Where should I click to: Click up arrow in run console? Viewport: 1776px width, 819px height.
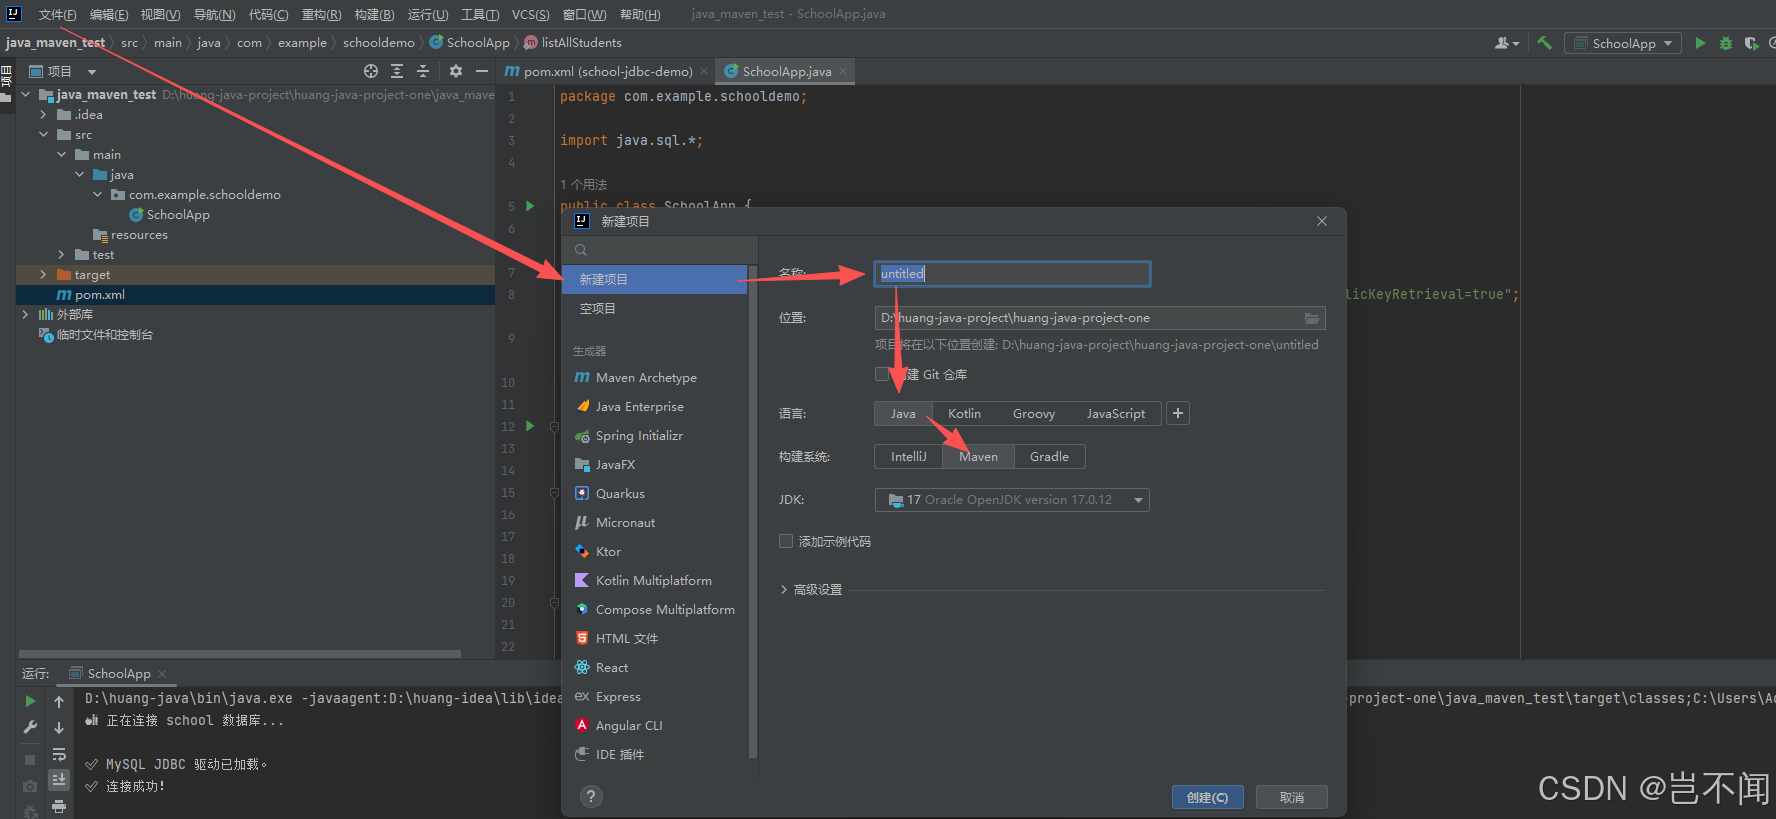(x=59, y=701)
